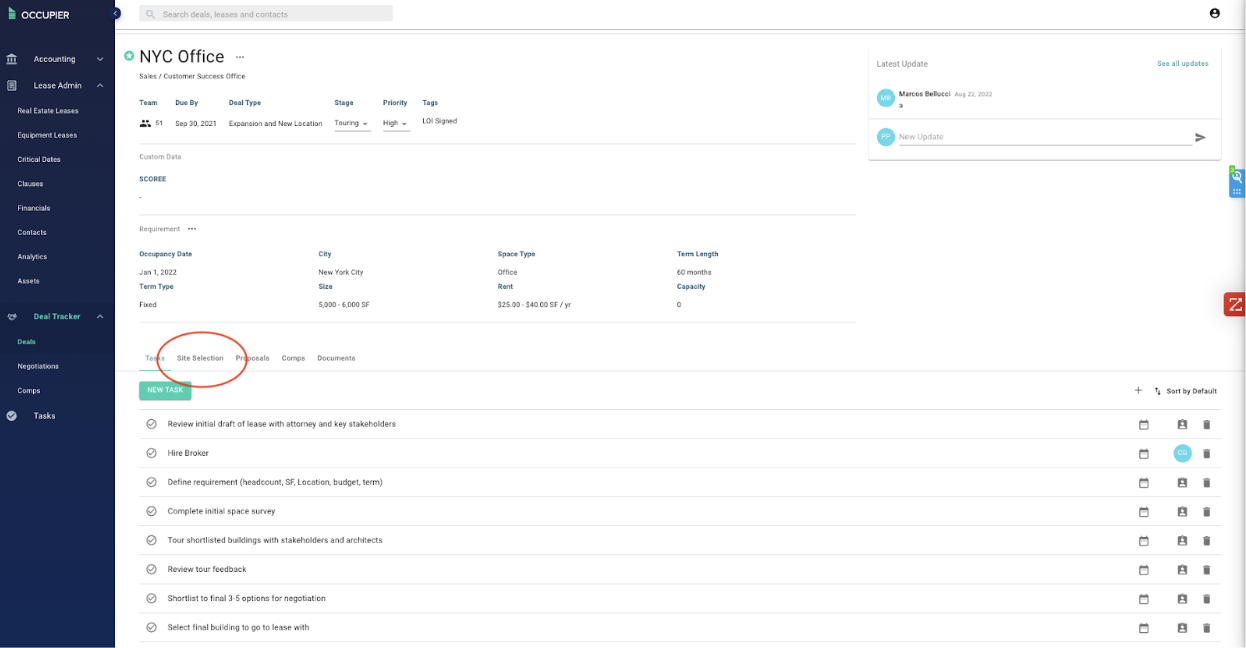Image resolution: width=1246 pixels, height=648 pixels.
Task: Mark Shortlist to final 3-5 options complete
Action: coord(152,598)
